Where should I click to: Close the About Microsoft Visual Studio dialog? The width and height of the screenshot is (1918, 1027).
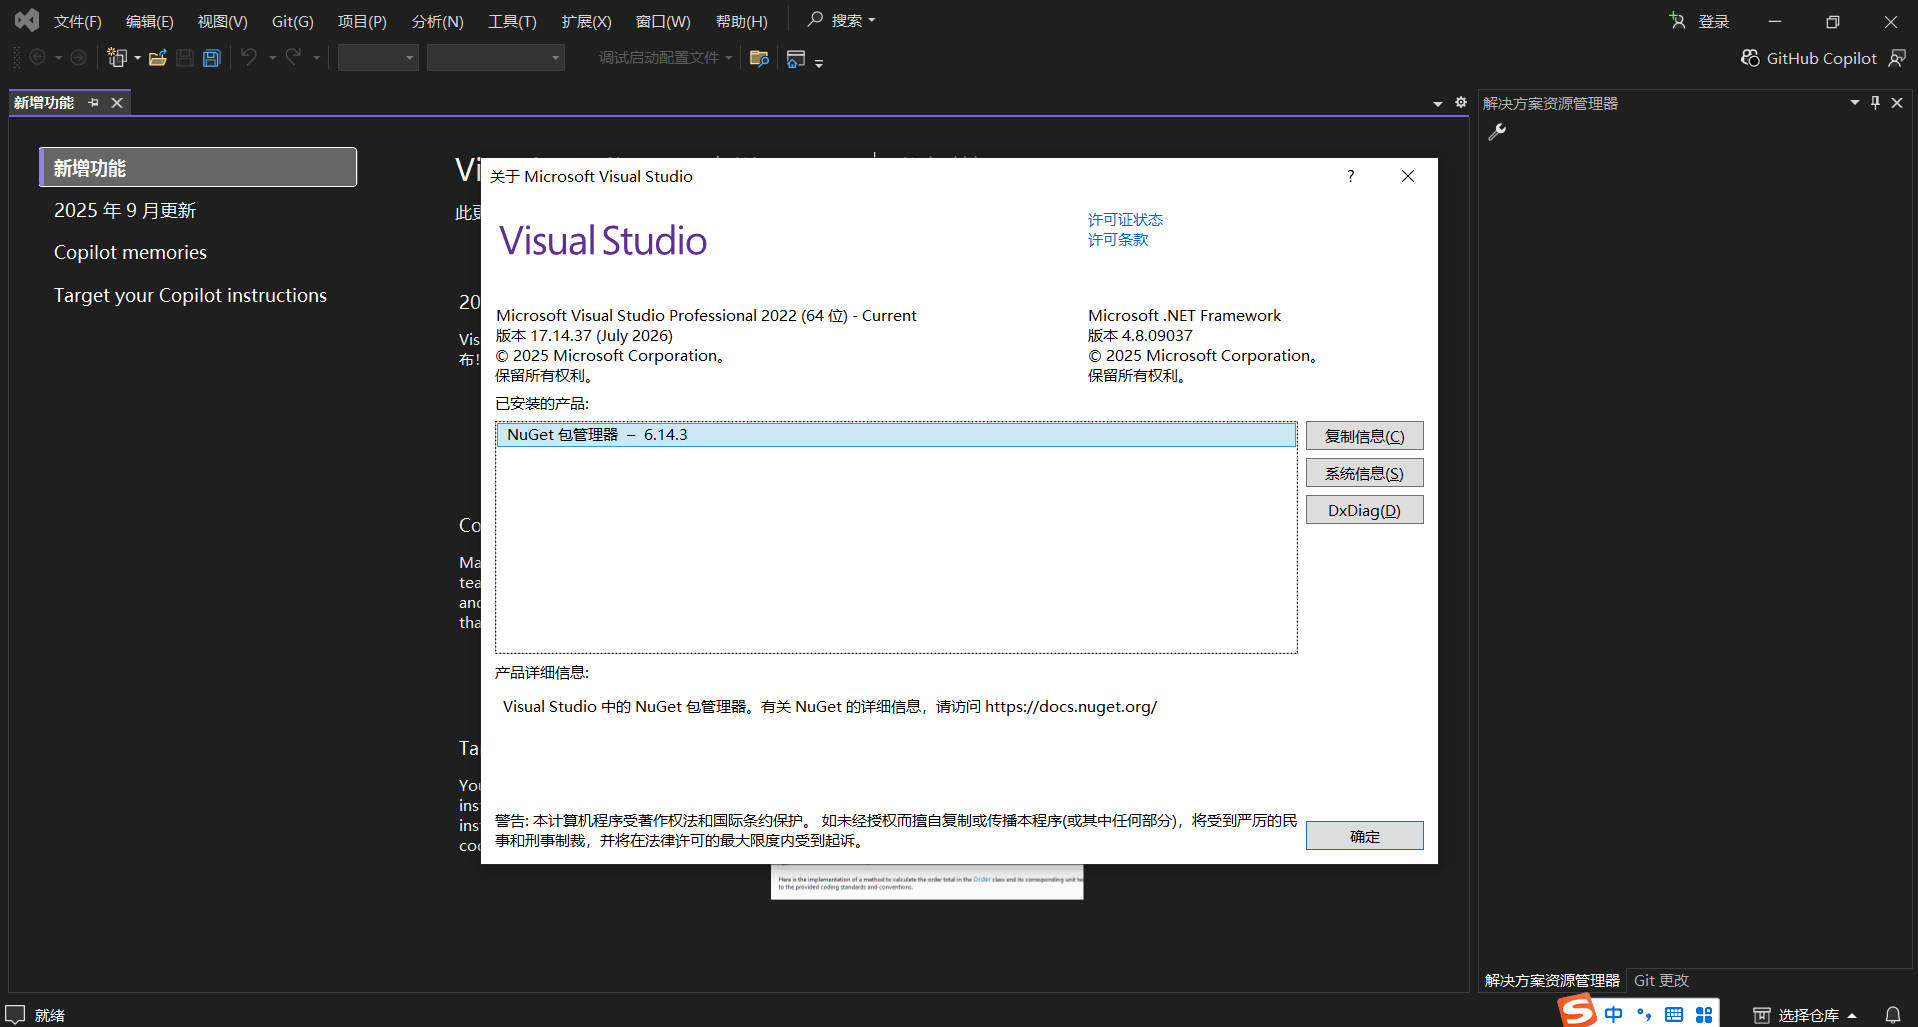point(1407,176)
